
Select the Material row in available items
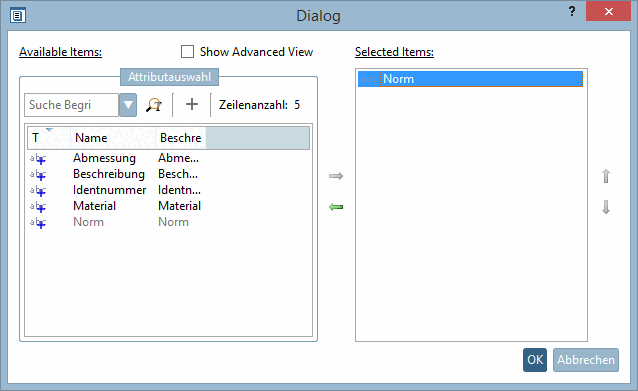168,206
